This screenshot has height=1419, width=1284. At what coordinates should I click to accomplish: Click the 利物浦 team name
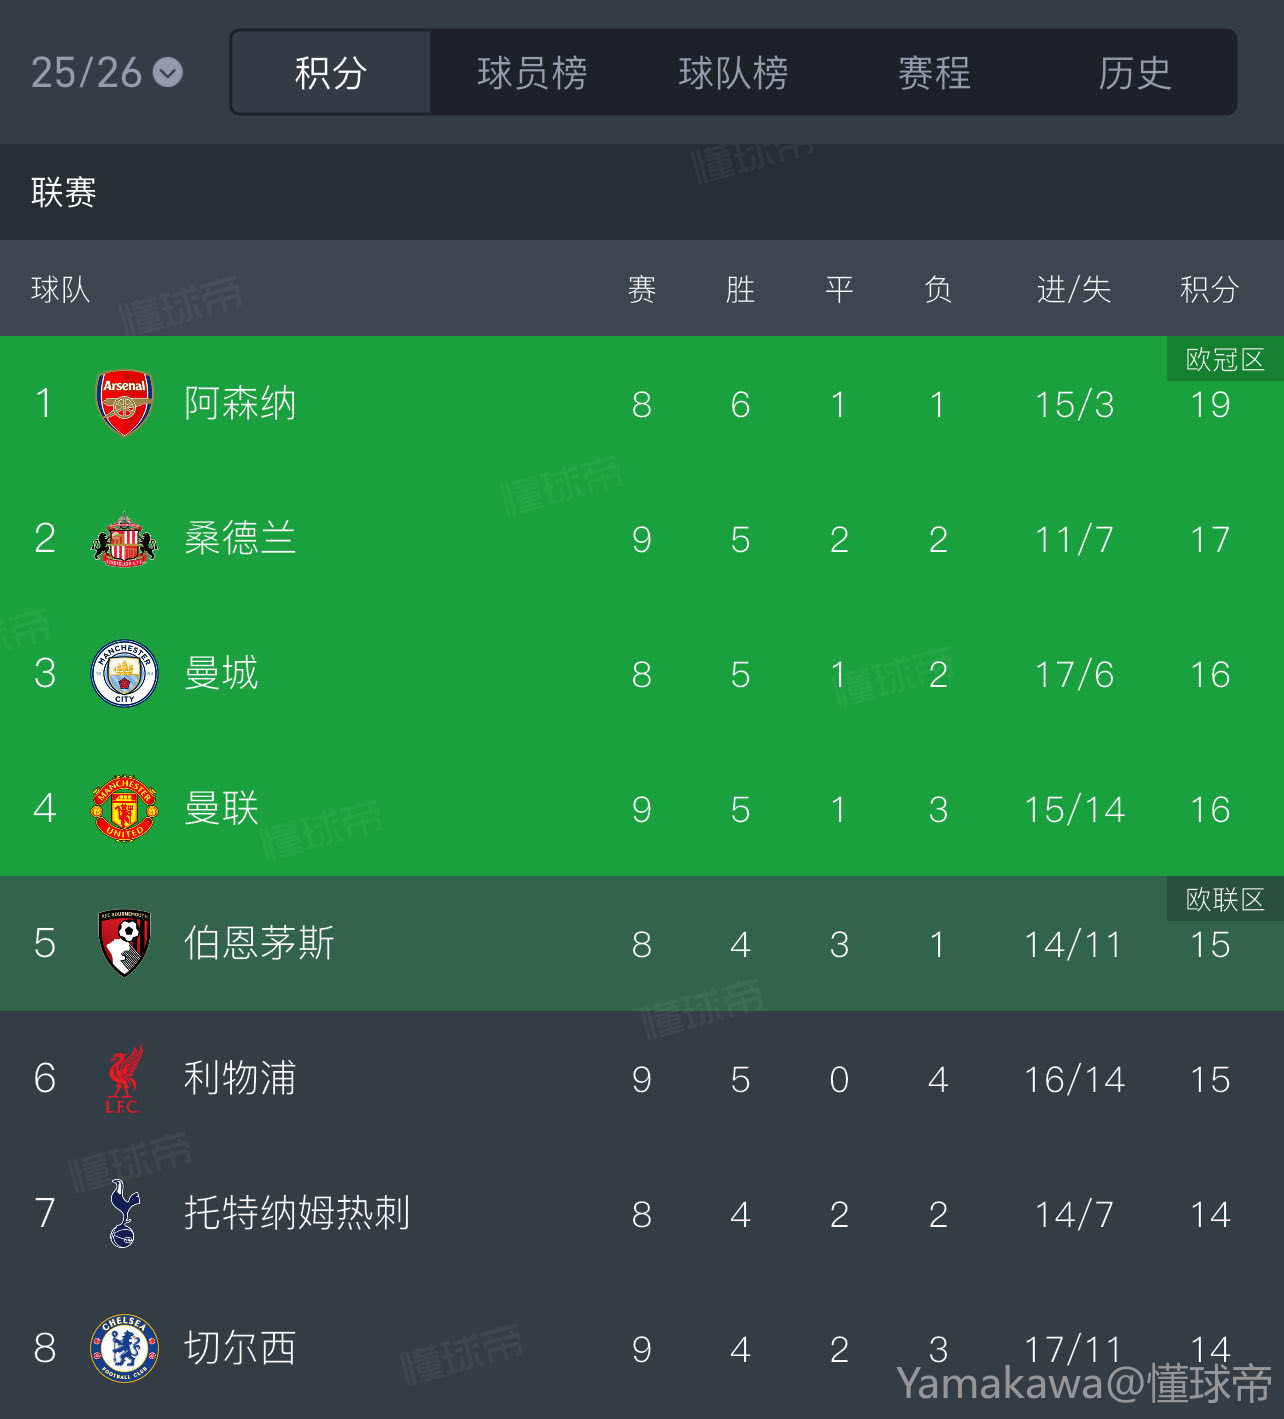240,1079
